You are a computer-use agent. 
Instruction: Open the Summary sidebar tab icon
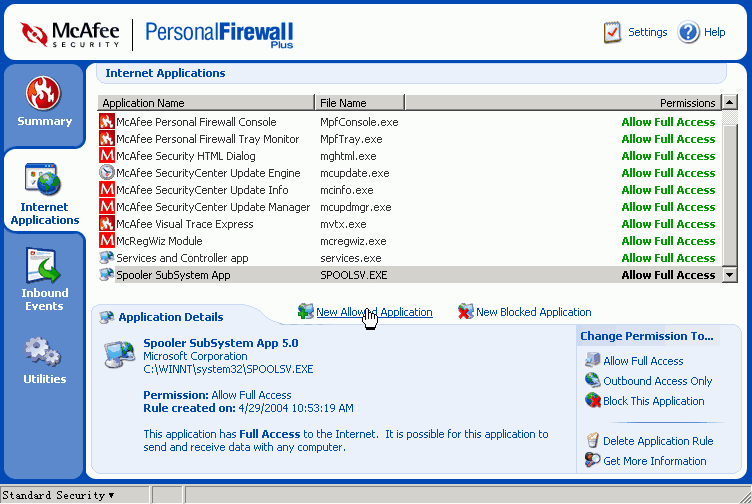(43, 93)
